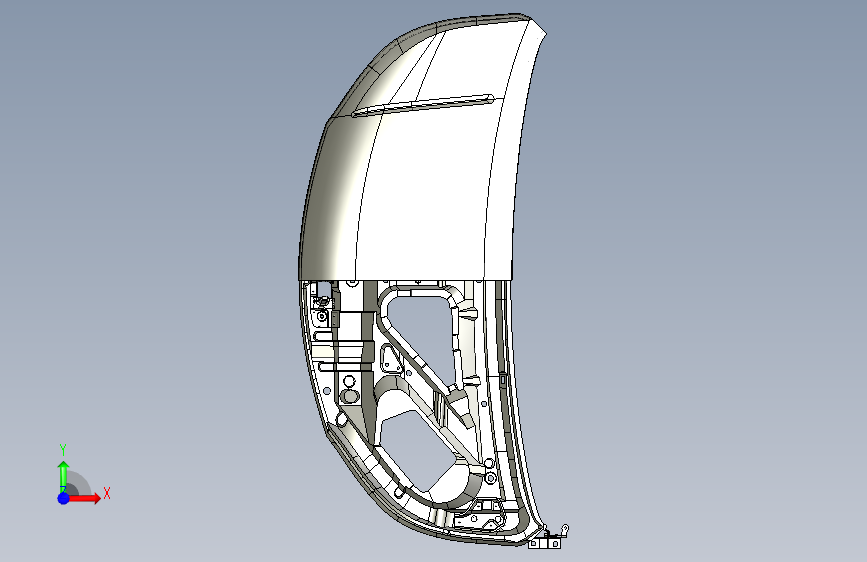This screenshot has height=562, width=867.
Task: Select the elongated handle groove on the outer panel
Action: tap(423, 105)
